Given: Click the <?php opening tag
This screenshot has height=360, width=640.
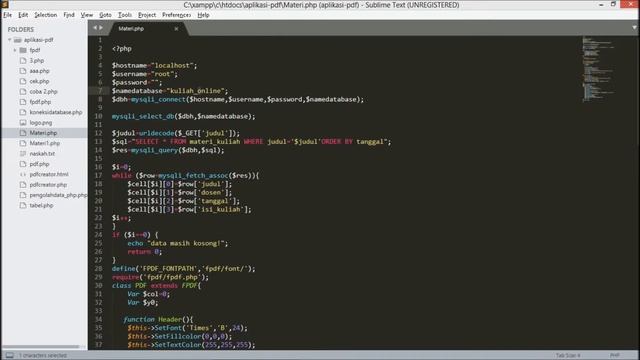Looking at the screenshot, I should [x=122, y=48].
